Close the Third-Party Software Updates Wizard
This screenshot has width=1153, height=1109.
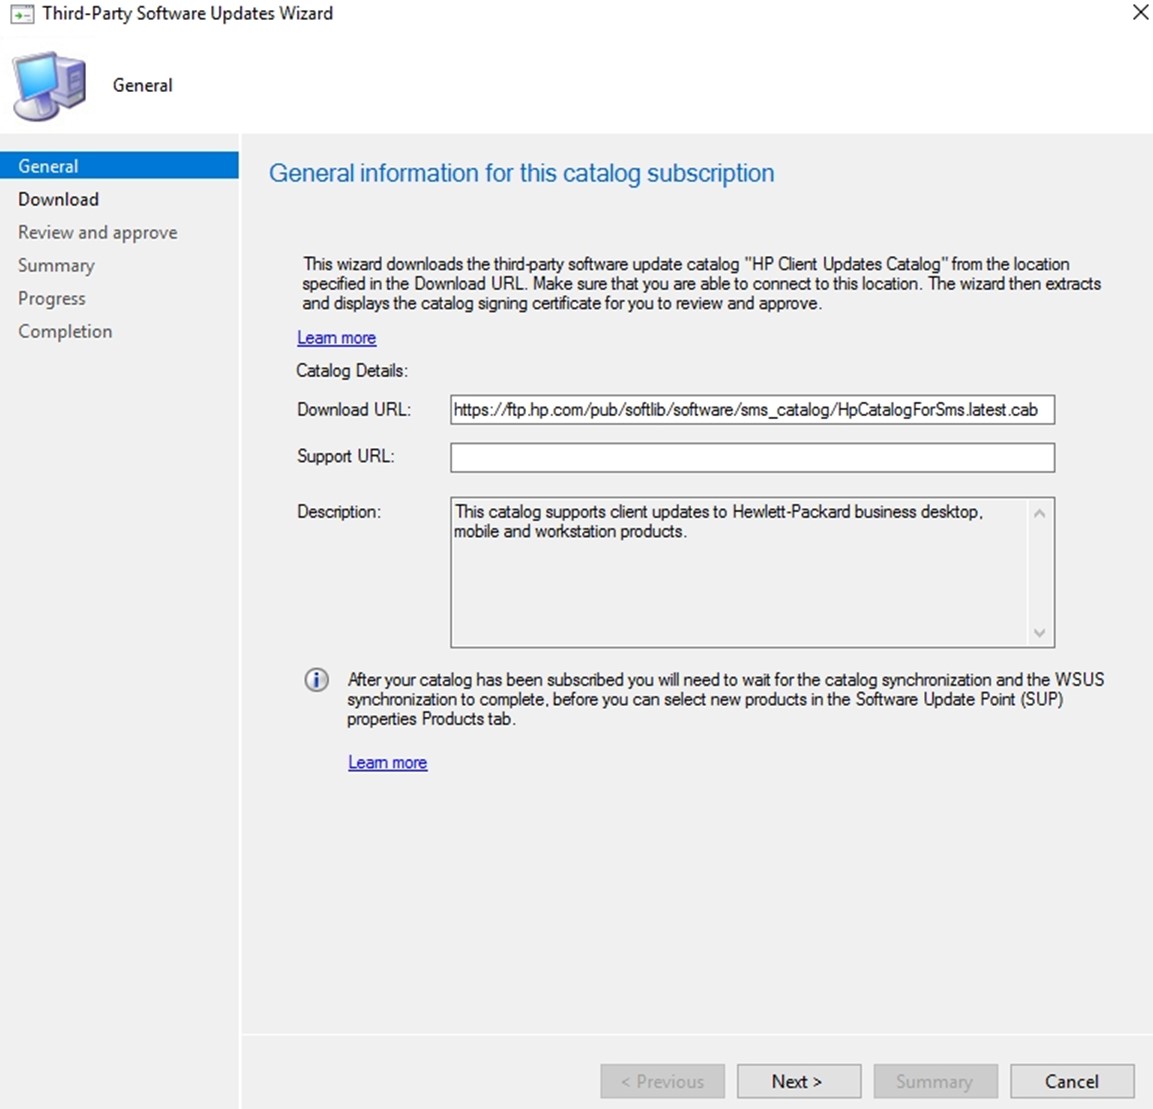click(1140, 13)
